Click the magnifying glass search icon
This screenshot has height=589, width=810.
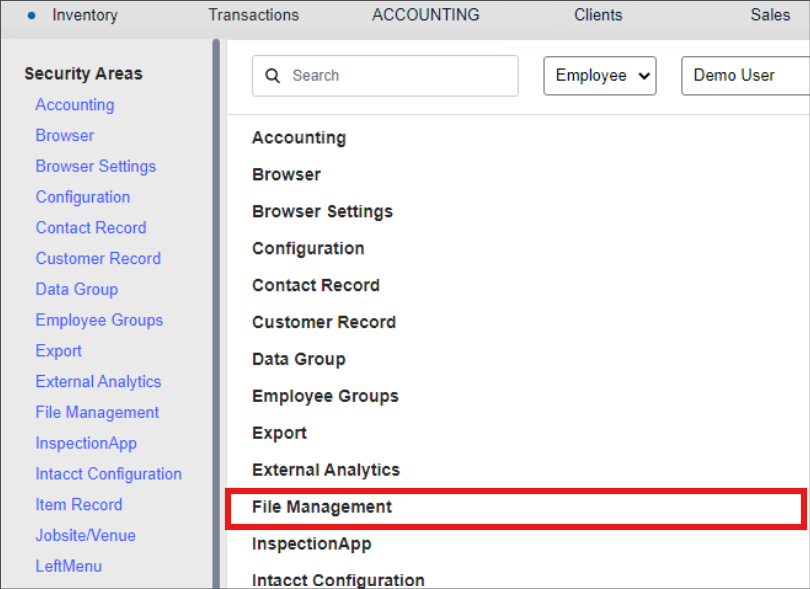tap(273, 76)
